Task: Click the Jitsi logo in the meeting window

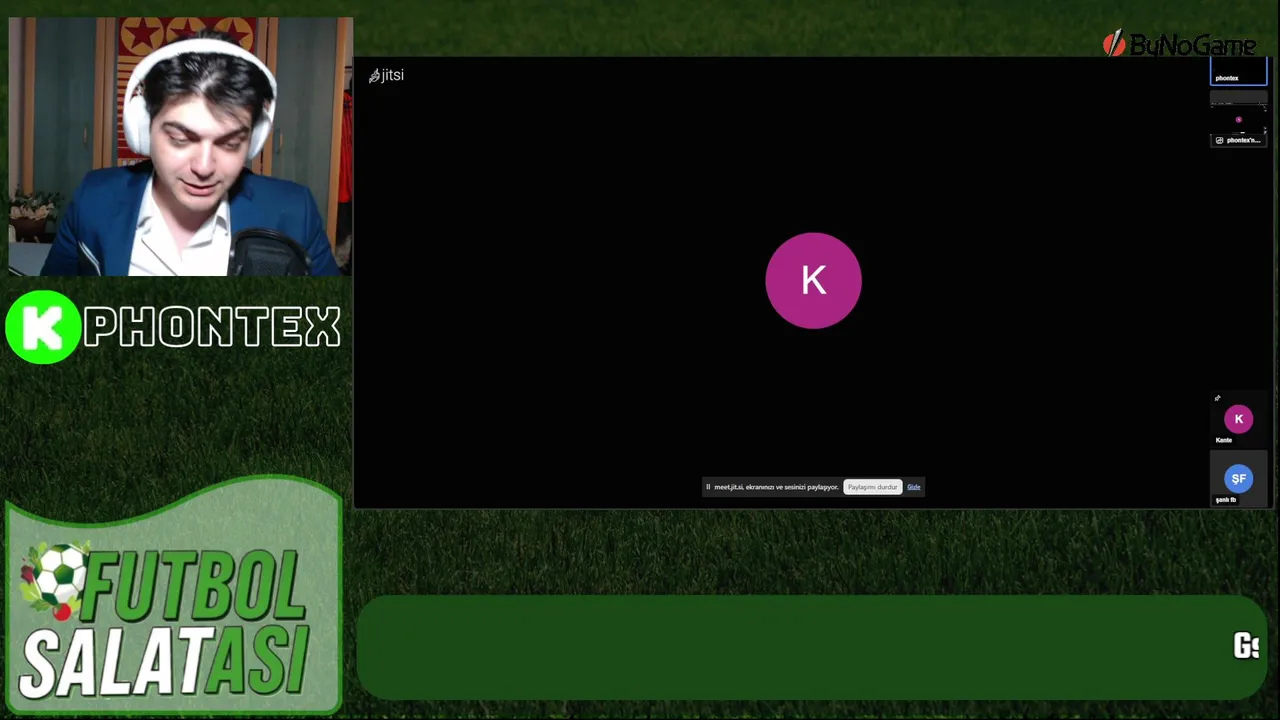Action: tap(386, 75)
